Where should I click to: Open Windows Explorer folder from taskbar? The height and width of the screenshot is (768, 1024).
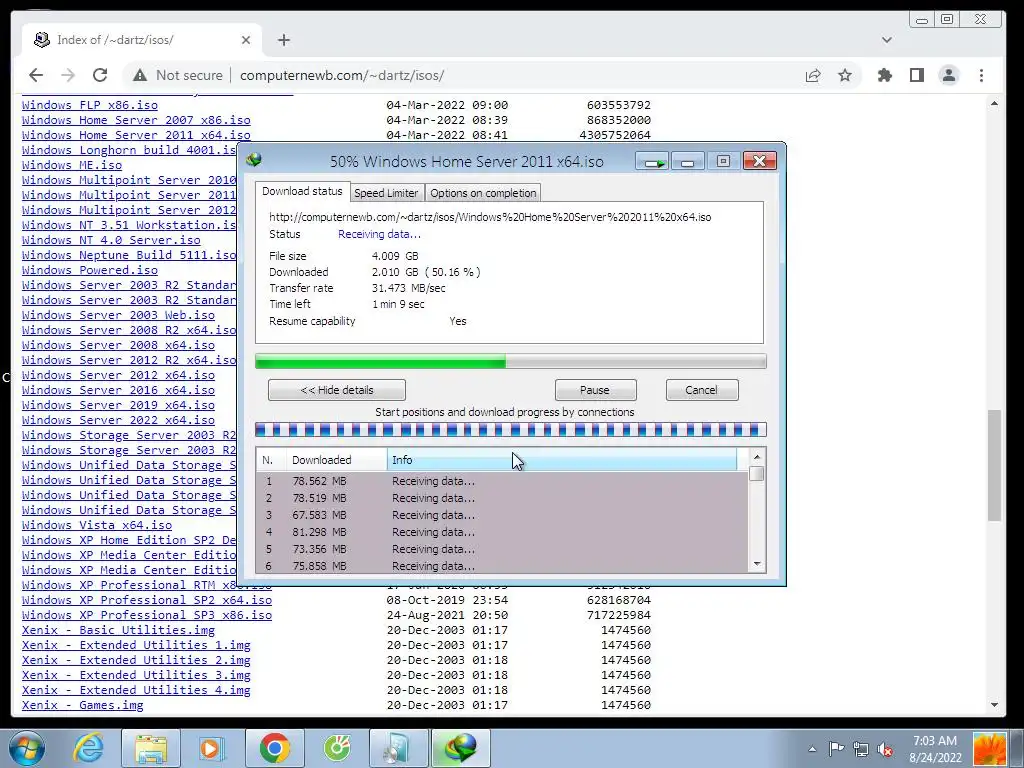151,748
